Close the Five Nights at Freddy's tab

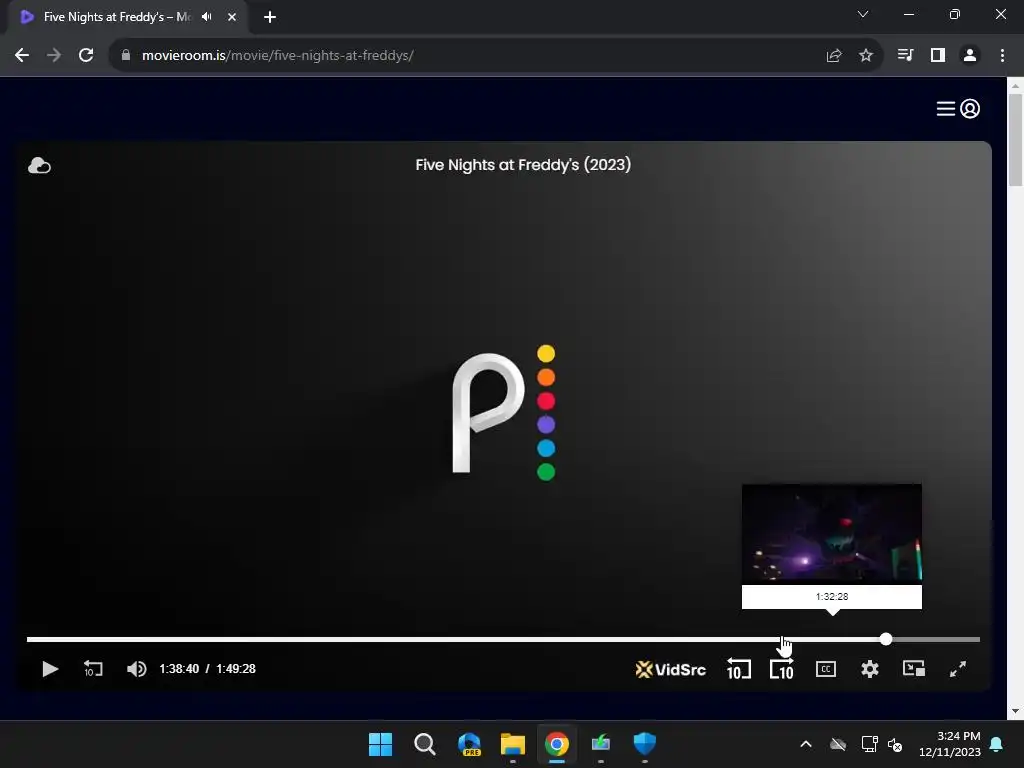[x=232, y=17]
